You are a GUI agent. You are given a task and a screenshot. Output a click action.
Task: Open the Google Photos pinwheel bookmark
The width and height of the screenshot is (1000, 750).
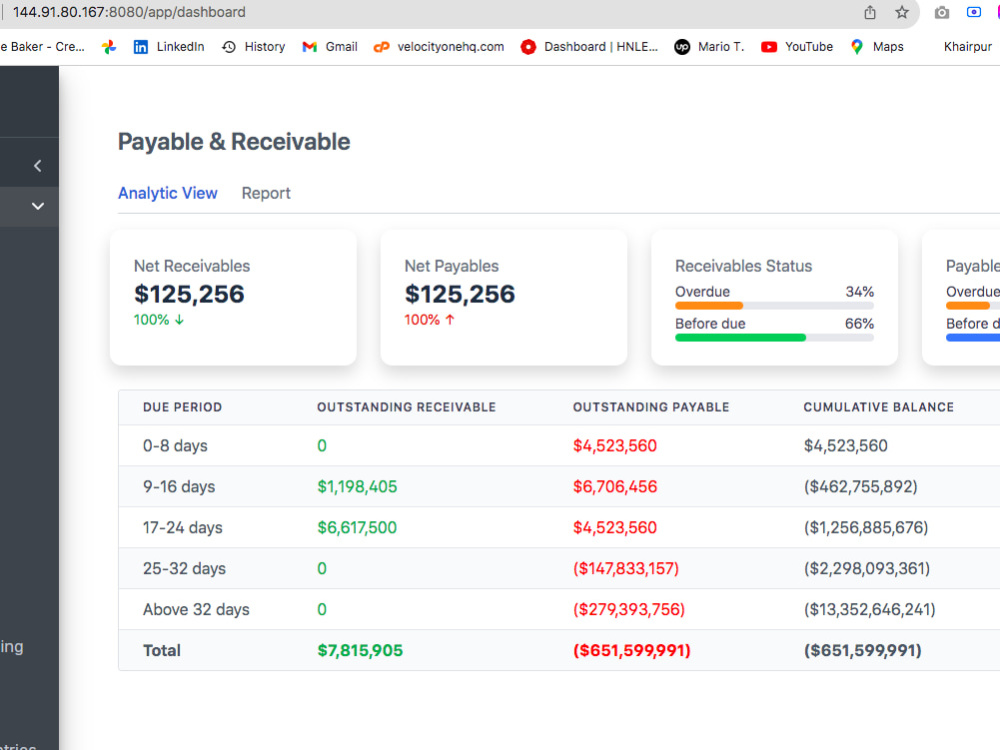coord(109,47)
